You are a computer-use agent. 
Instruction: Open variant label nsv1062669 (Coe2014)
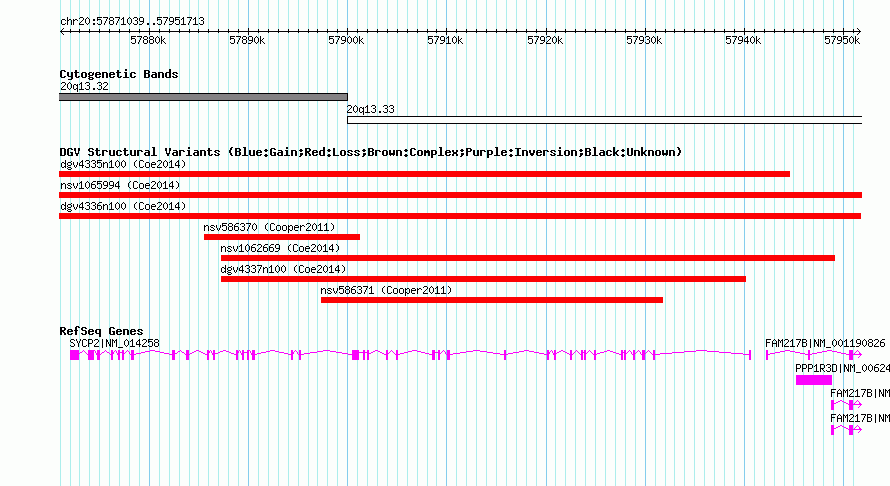point(280,248)
